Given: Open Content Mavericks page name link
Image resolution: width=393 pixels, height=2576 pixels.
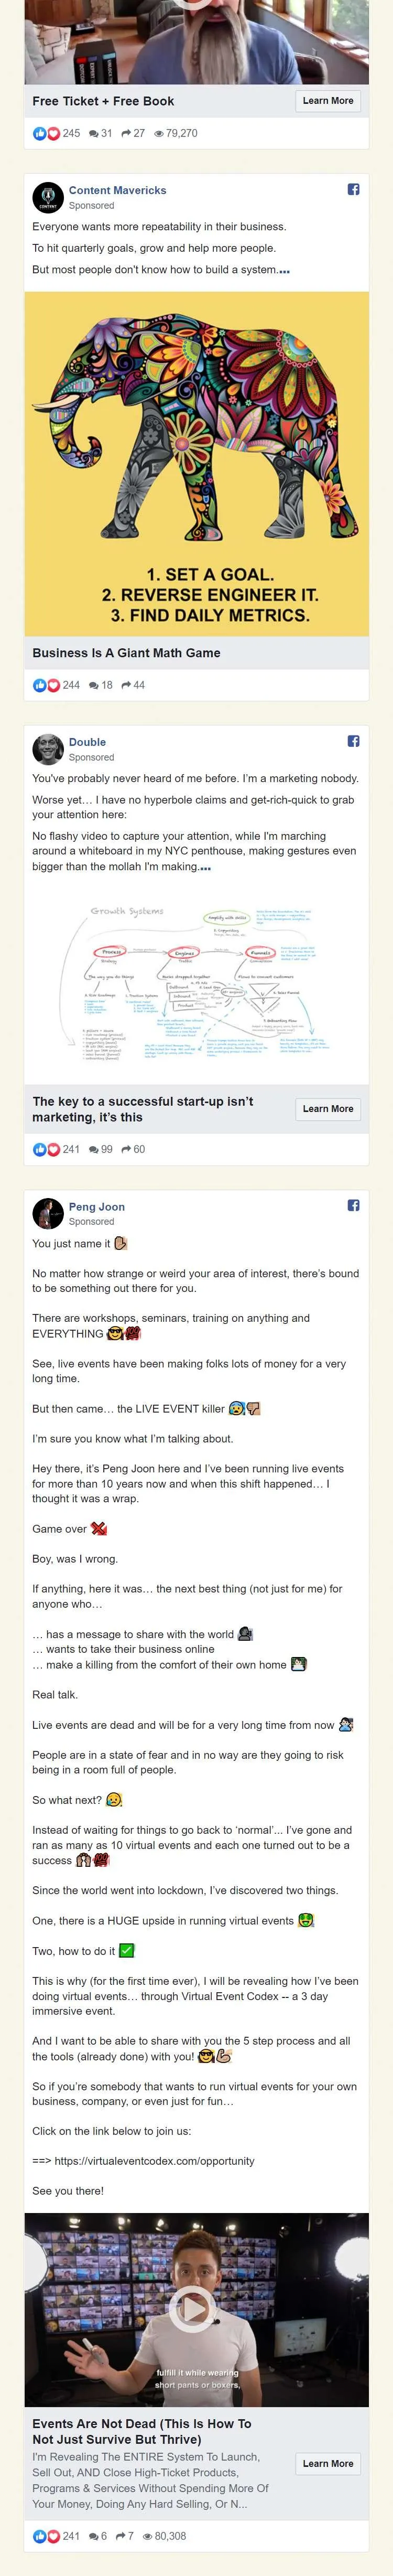Looking at the screenshot, I should tap(117, 190).
